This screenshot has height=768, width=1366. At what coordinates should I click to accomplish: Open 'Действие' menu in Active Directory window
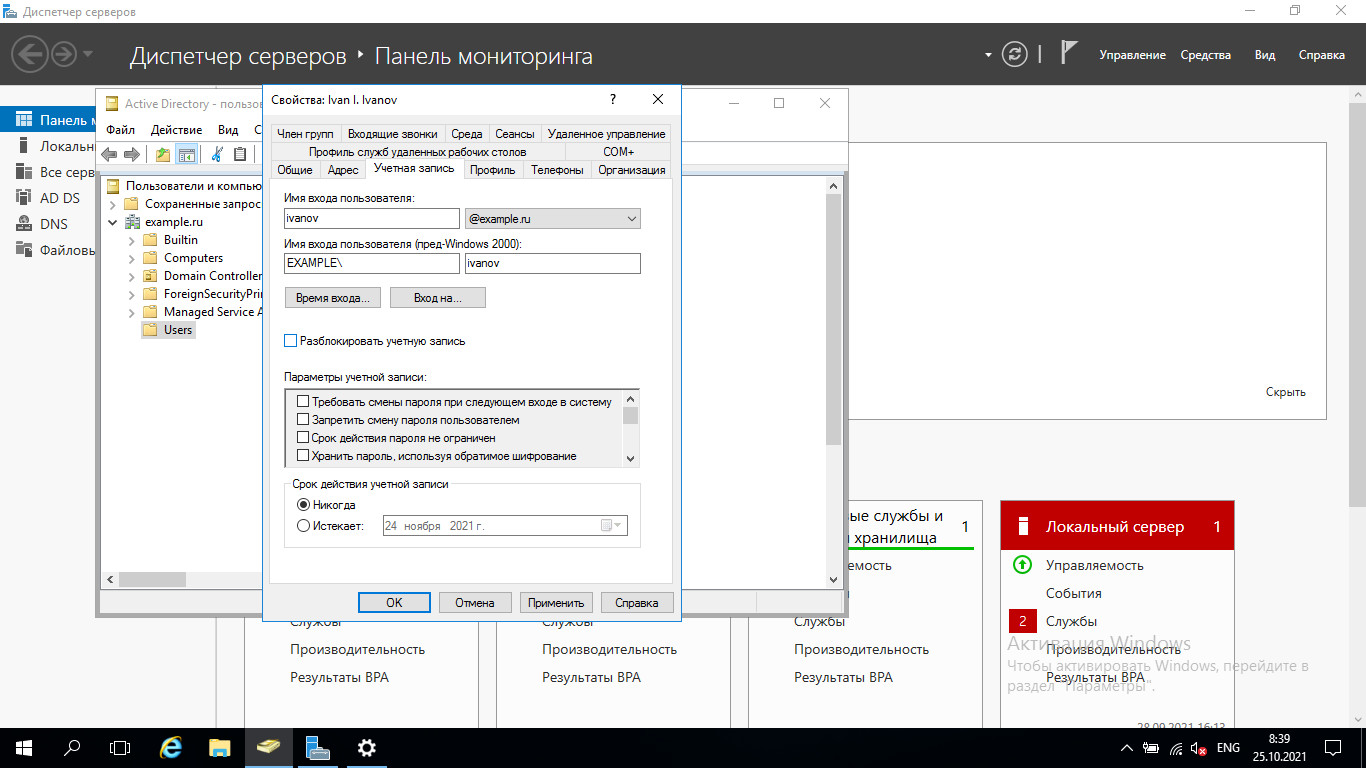(176, 130)
